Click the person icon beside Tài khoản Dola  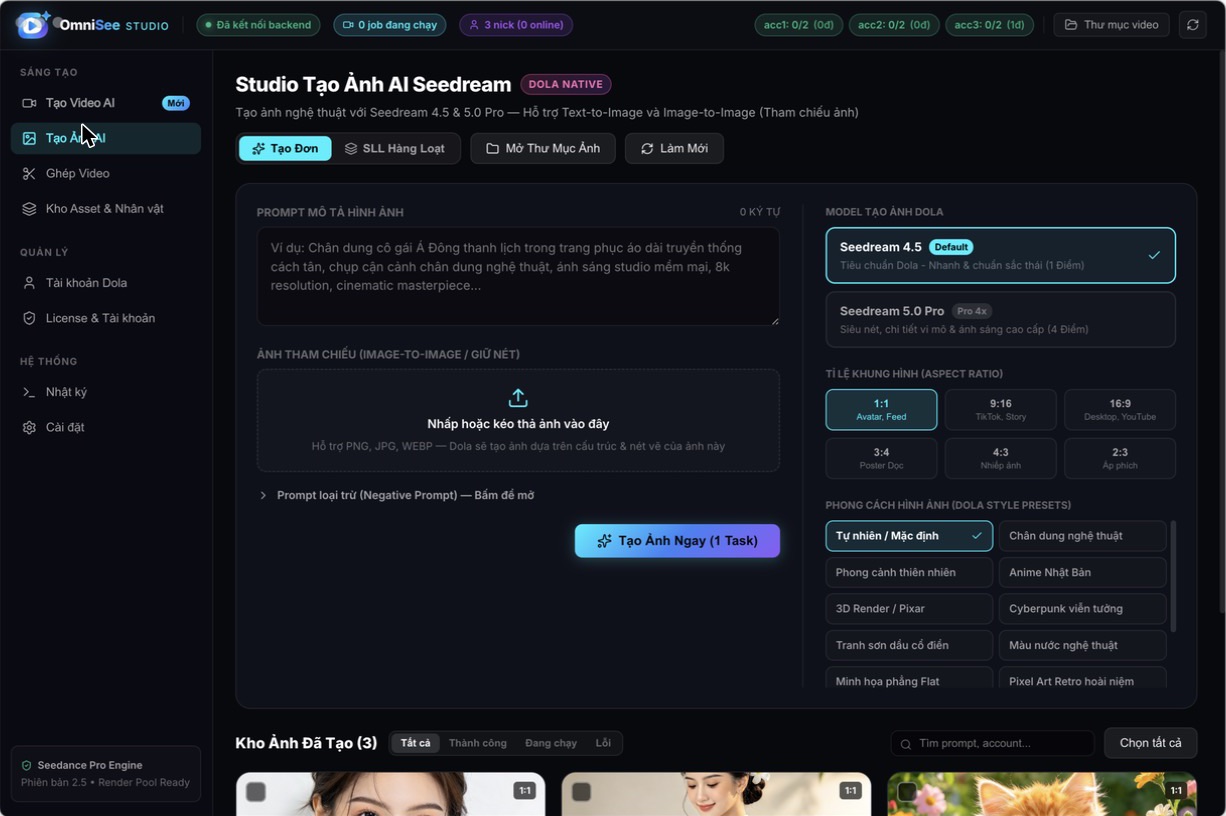click(29, 283)
